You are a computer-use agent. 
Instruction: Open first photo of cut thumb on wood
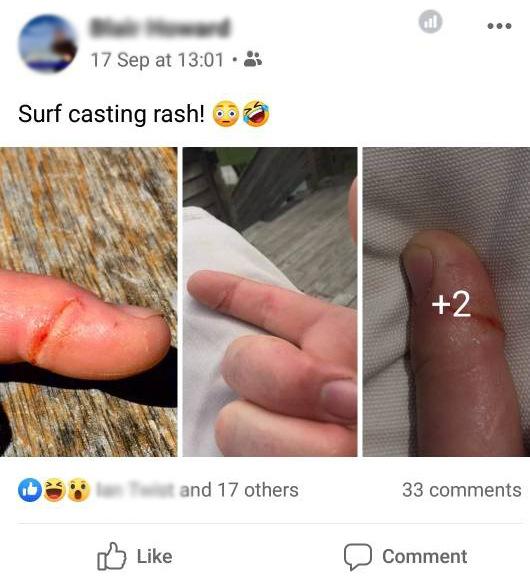coord(89,302)
